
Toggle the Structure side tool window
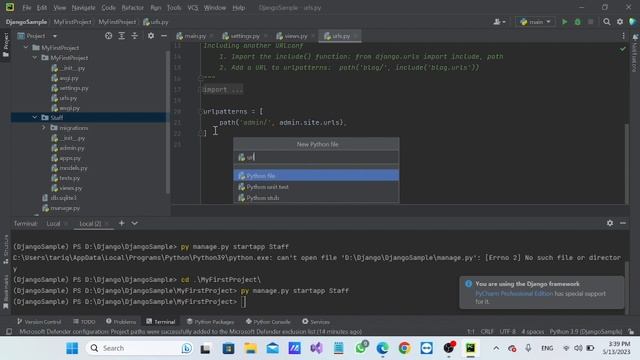click(x=5, y=250)
